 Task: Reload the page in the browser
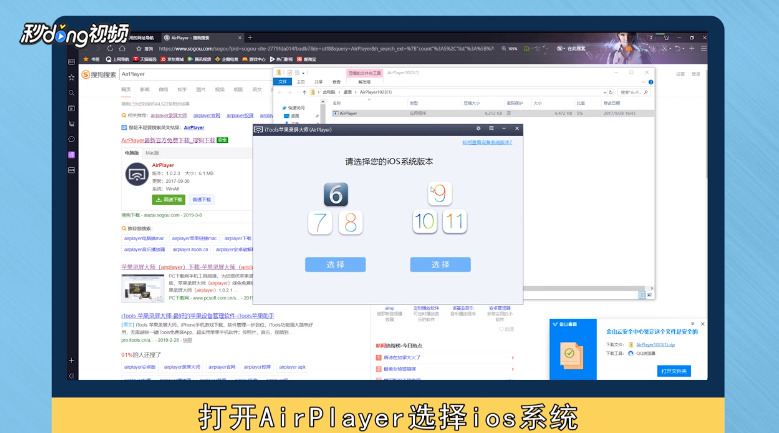click(110, 49)
